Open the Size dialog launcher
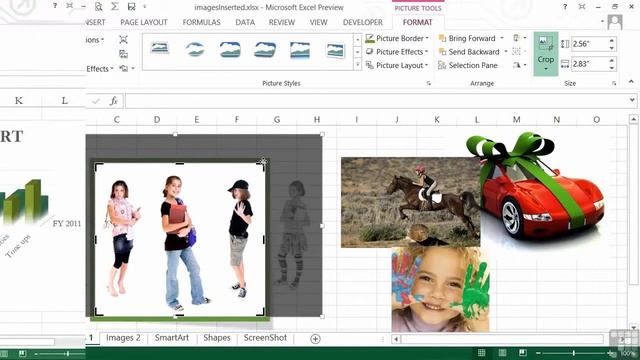640x360 pixels. (614, 83)
